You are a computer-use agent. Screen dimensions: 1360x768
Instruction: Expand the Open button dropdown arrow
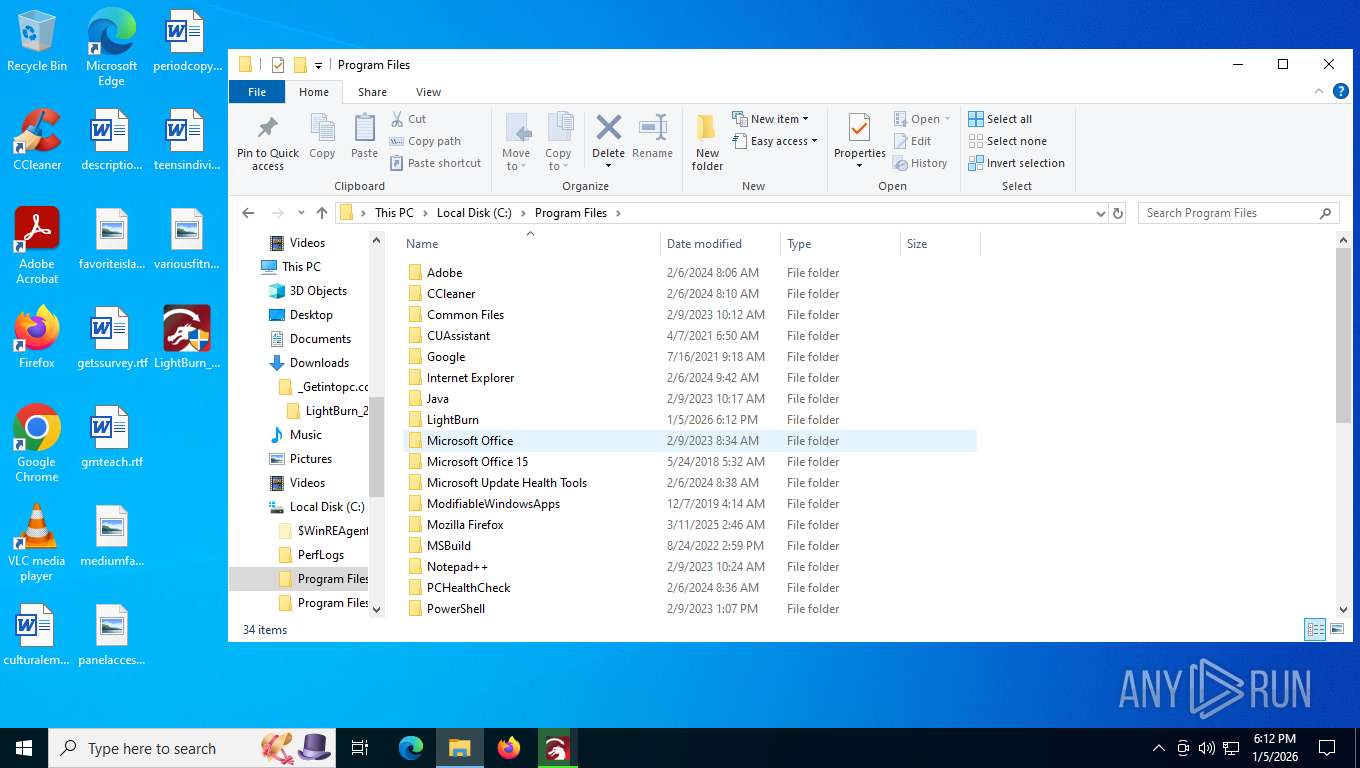pos(947,119)
